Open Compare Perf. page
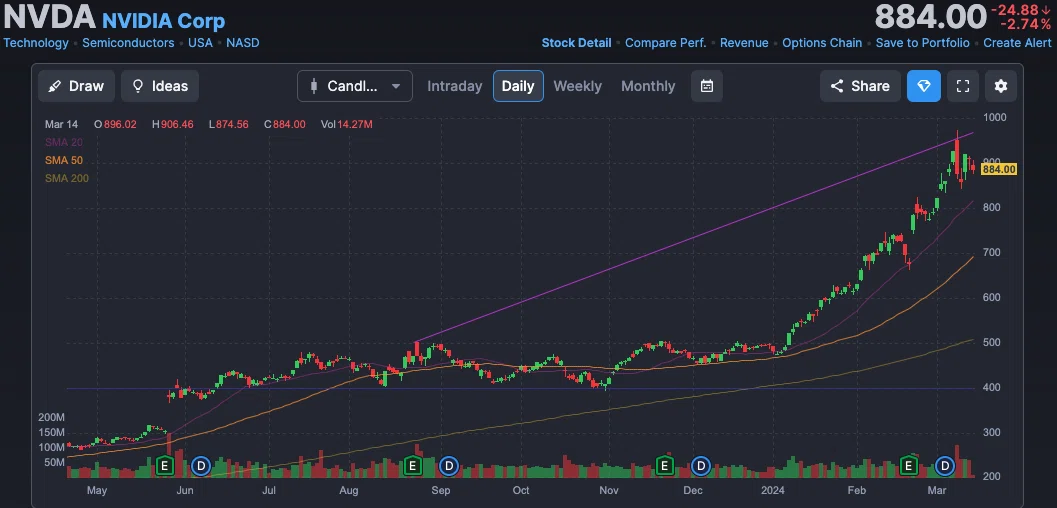Screen dimensions: 1057x508 point(665,42)
